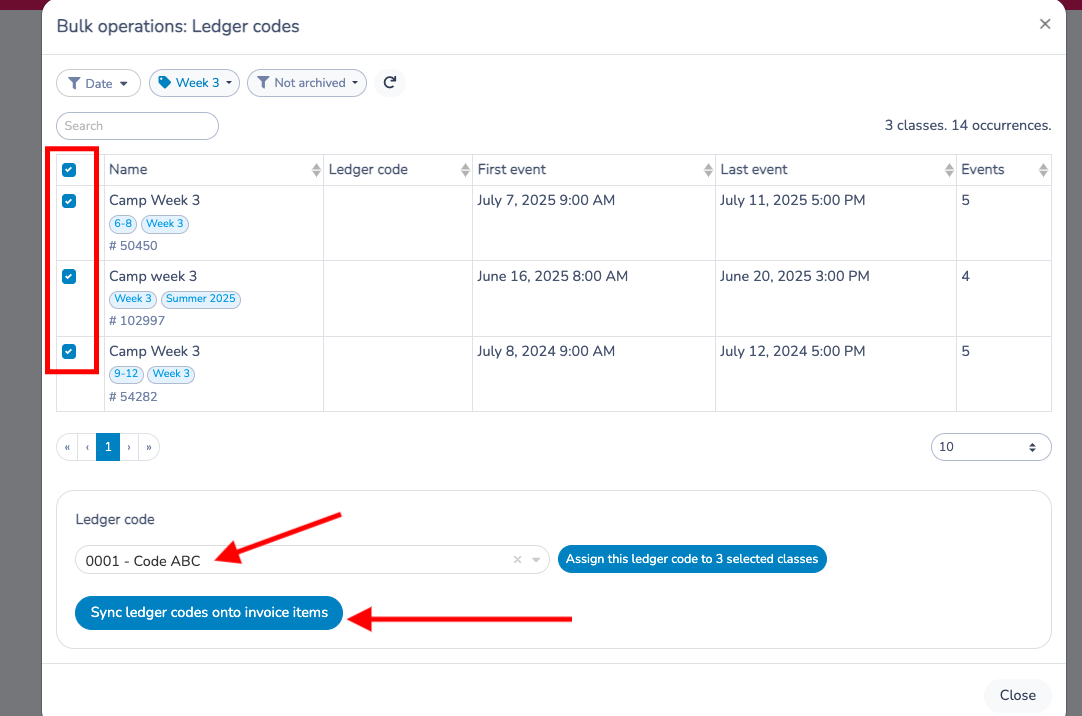This screenshot has height=716, width=1082.
Task: Sort by First event column arrows
Action: click(709, 170)
